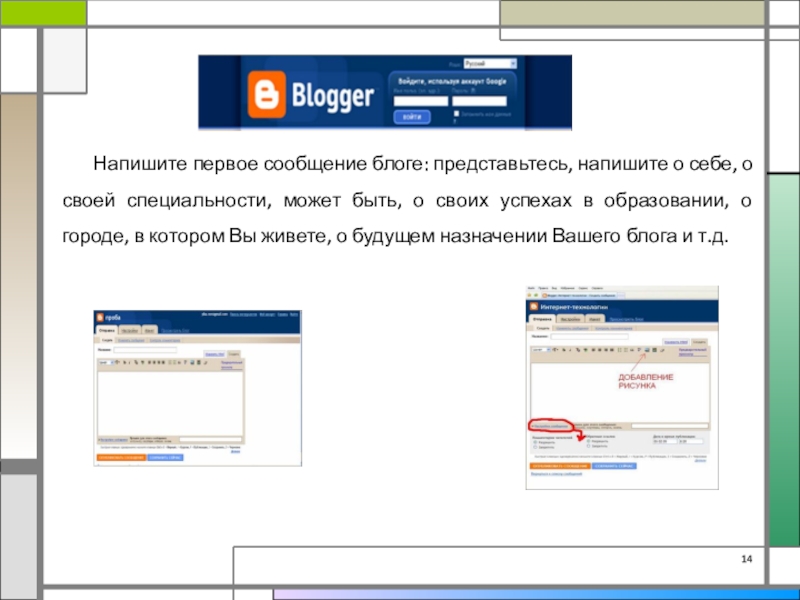The image size is (800, 600).
Task: Click the eraser icon in the проба editor toolbar
Action: click(x=206, y=362)
